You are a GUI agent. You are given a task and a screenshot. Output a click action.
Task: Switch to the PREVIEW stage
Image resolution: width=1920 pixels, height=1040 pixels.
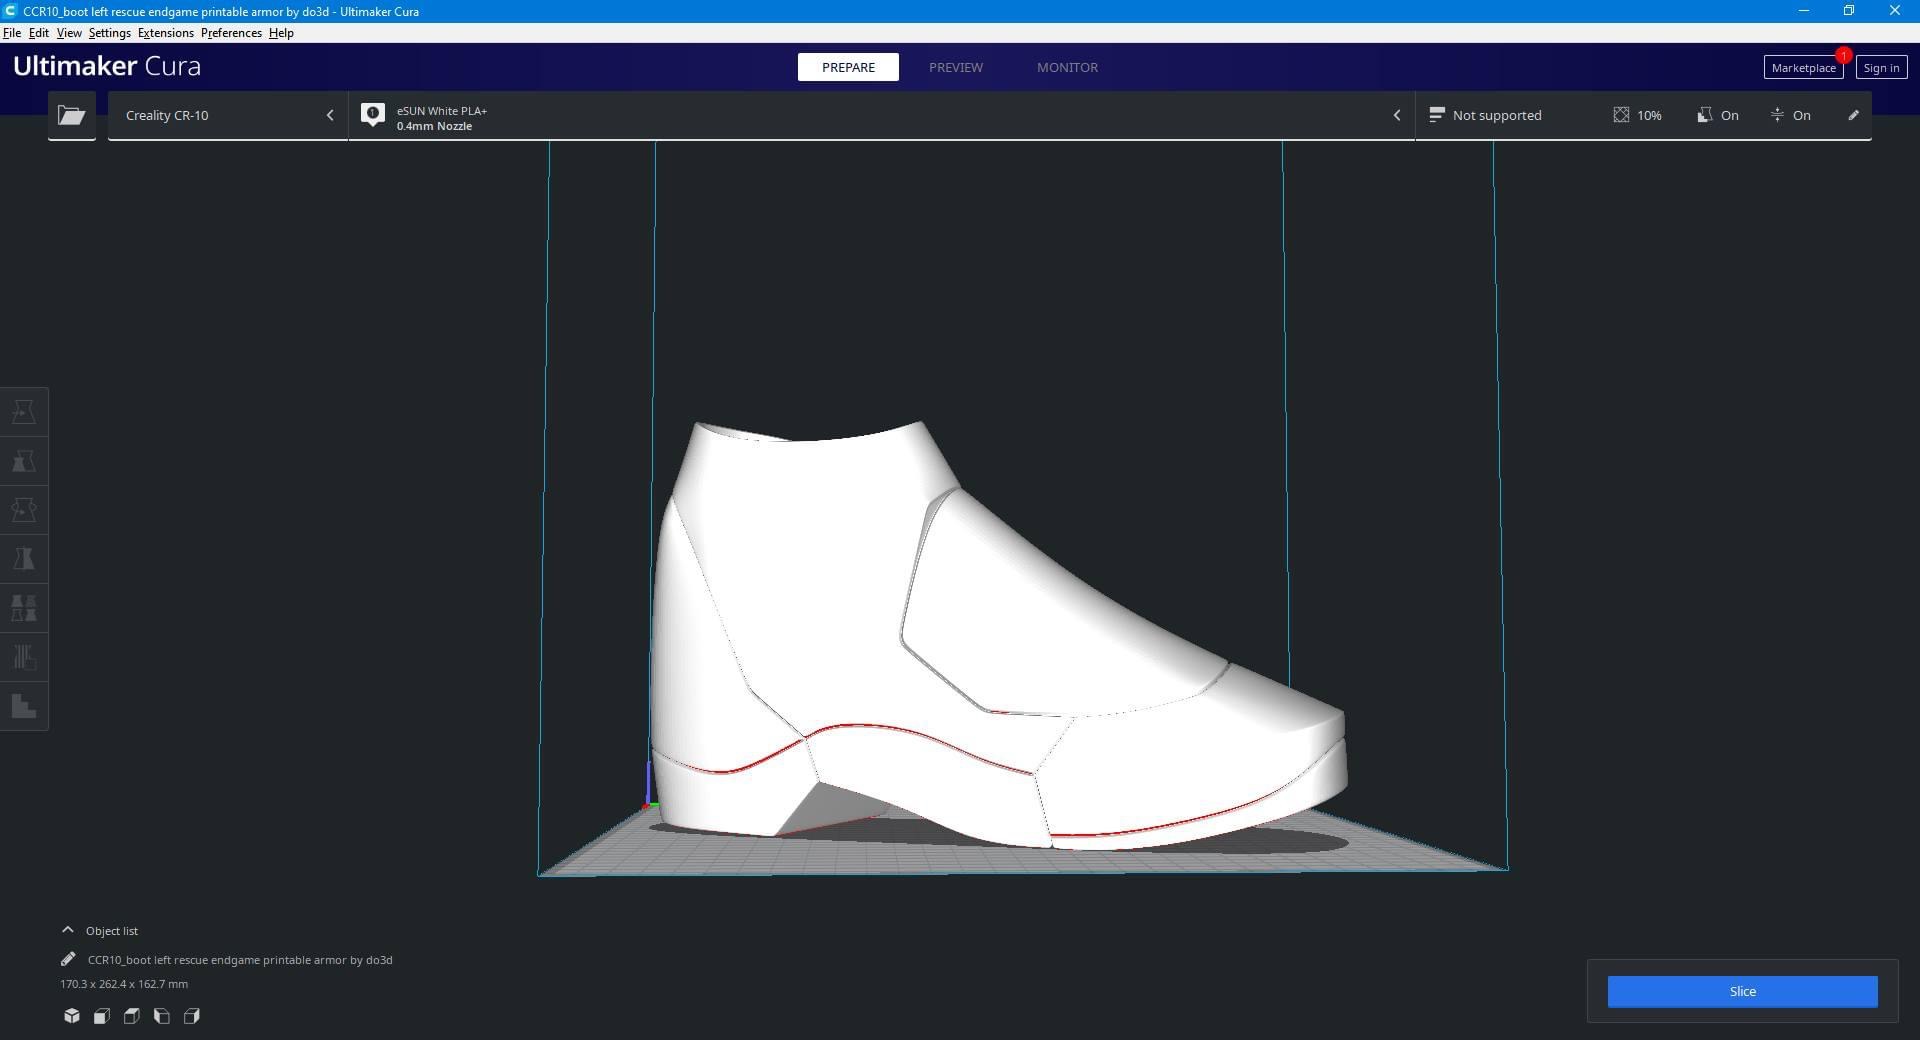click(956, 67)
